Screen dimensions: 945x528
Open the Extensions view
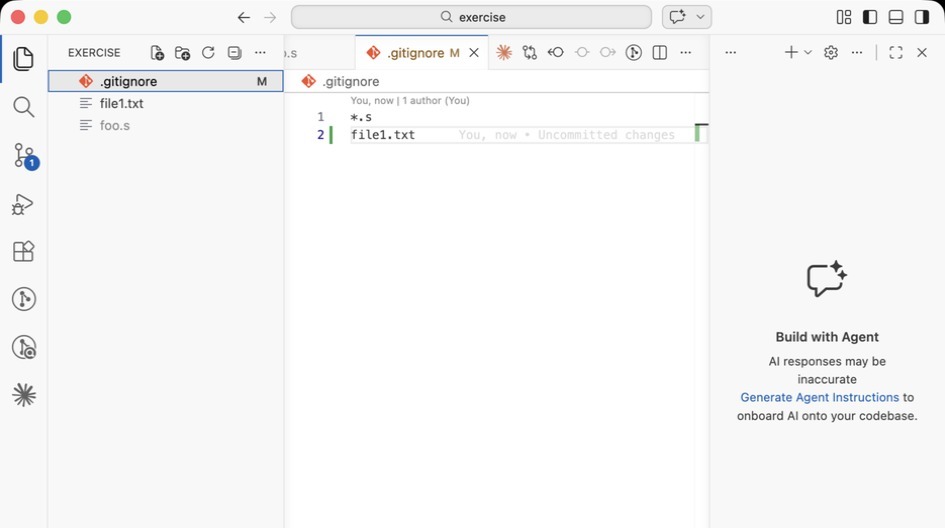pyautogui.click(x=23, y=251)
